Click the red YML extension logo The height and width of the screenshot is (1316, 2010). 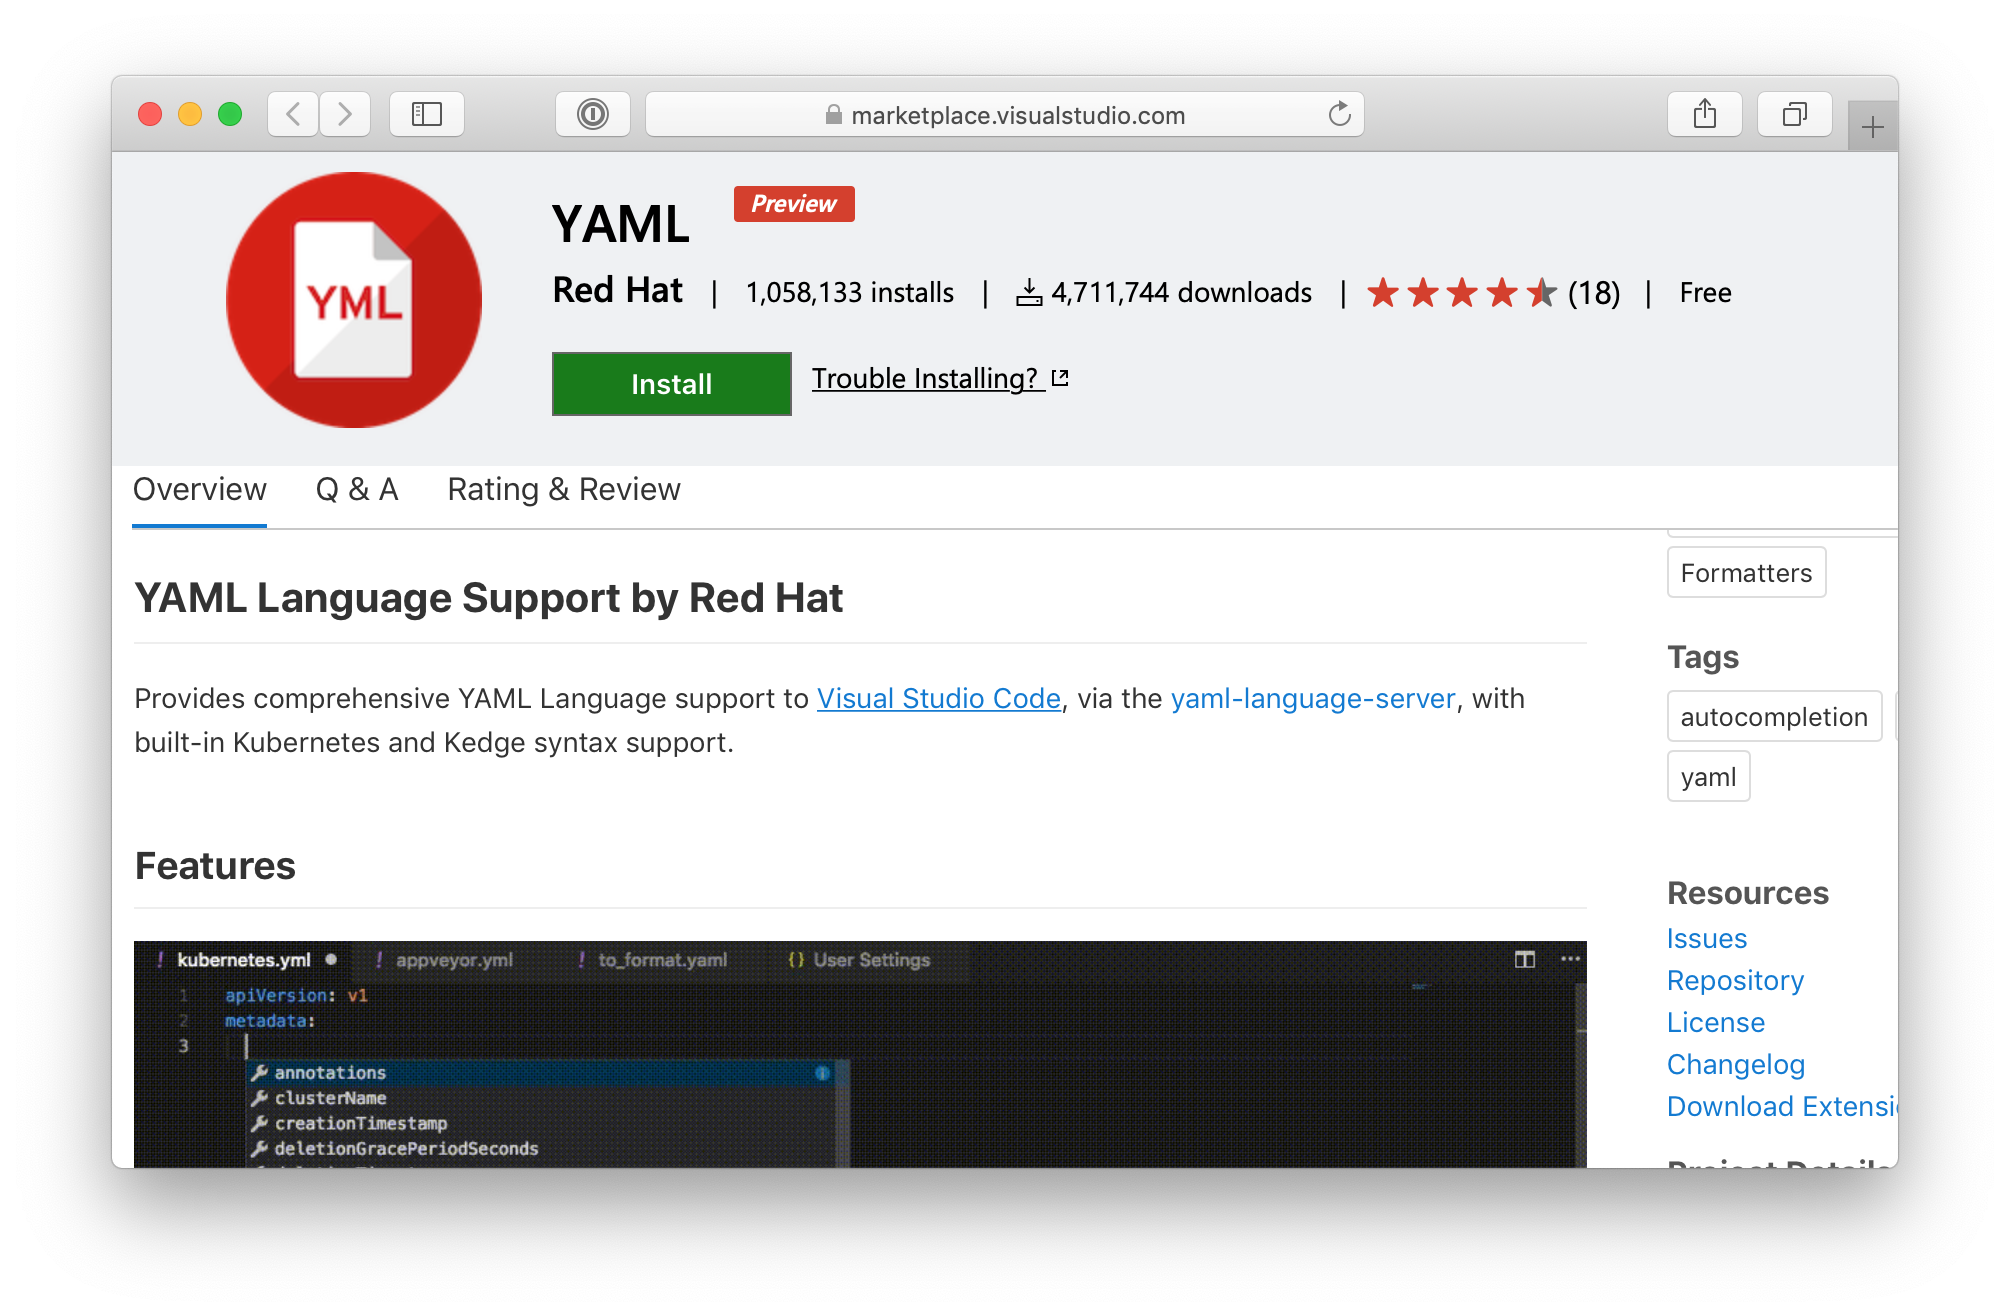(x=354, y=300)
